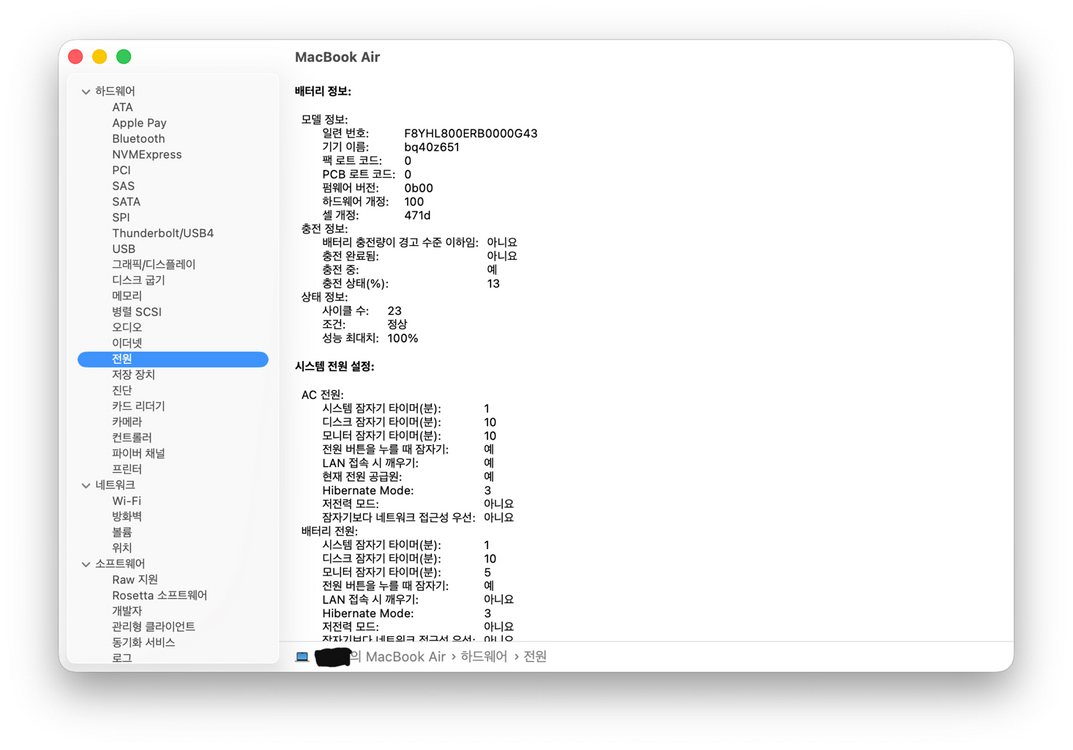Click the serial number F8YHL800ERB0000G43
The width and height of the screenshot is (1073, 750).
[471, 133]
